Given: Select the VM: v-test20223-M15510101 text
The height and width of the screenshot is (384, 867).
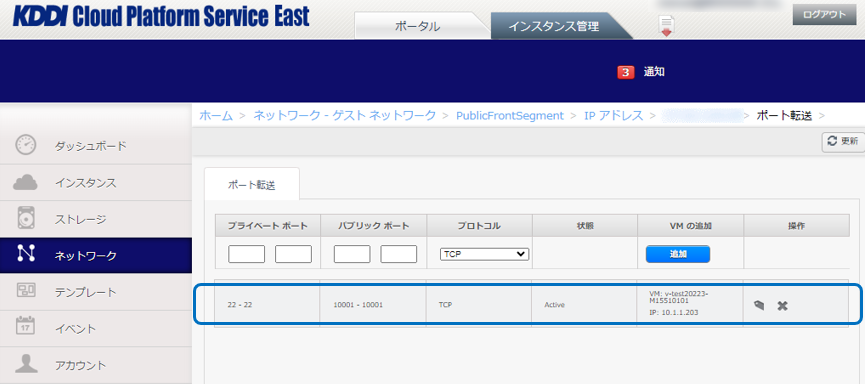Looking at the screenshot, I should tap(679, 297).
